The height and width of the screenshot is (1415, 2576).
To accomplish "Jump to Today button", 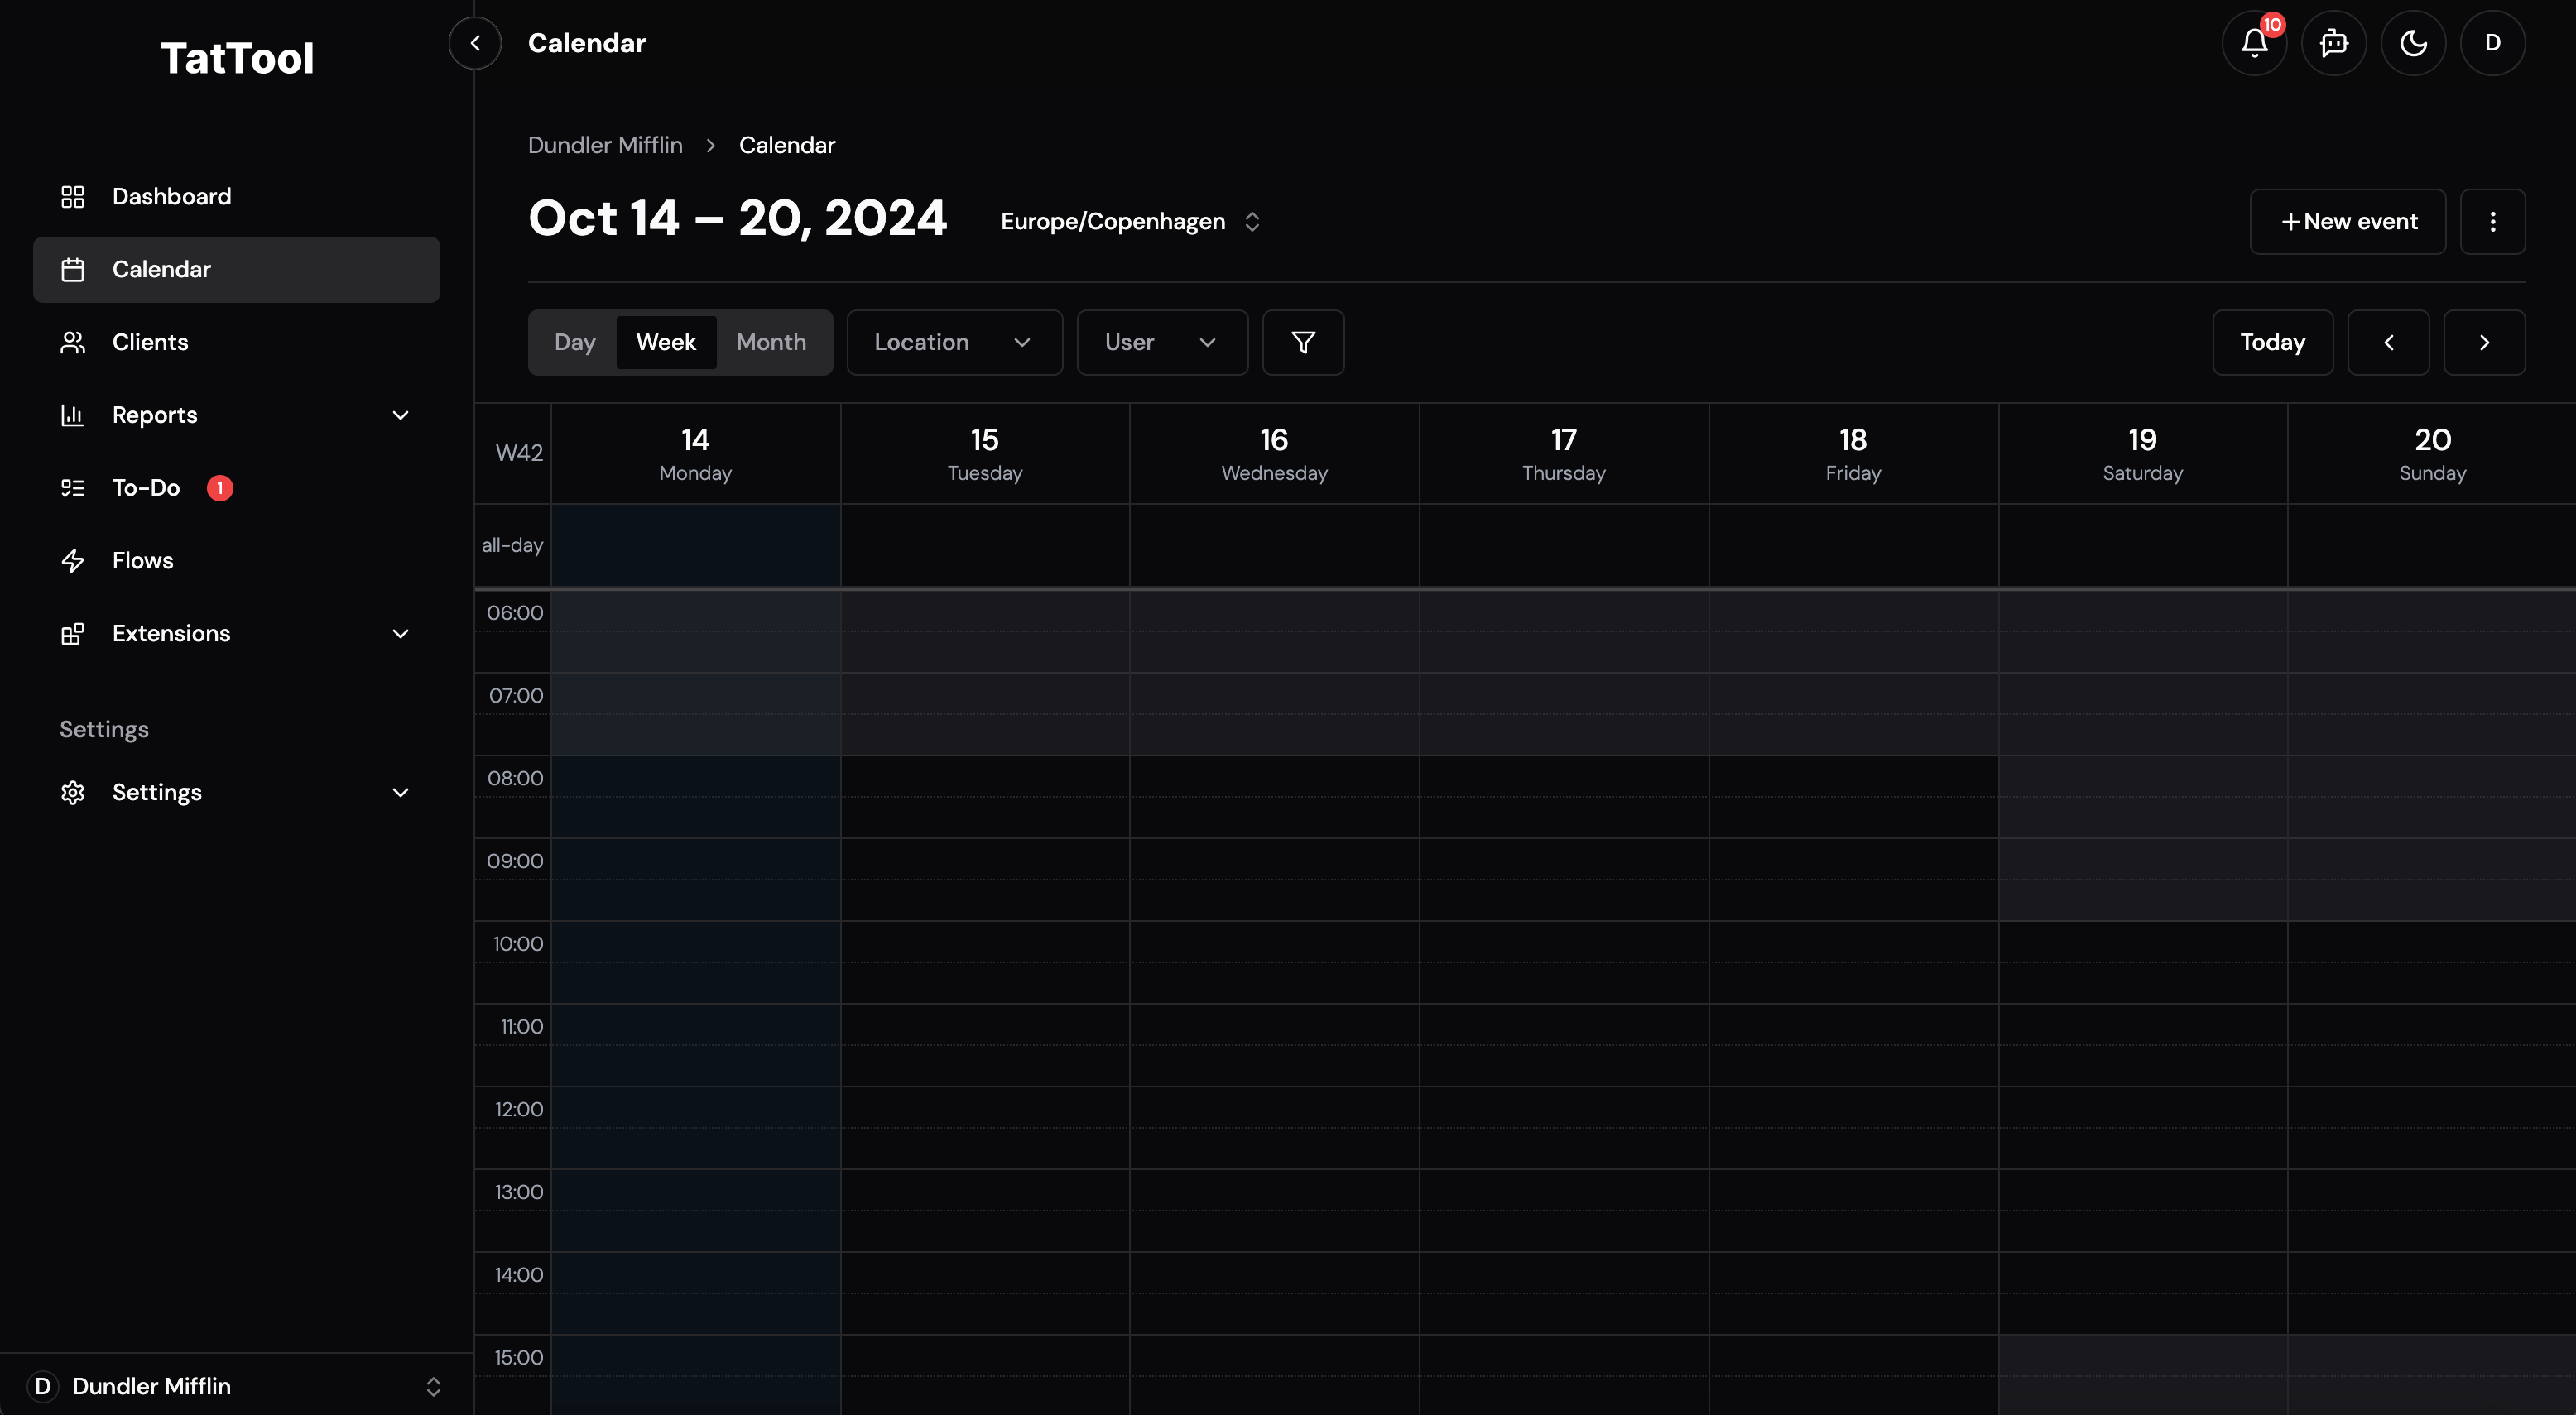I will 2272,343.
